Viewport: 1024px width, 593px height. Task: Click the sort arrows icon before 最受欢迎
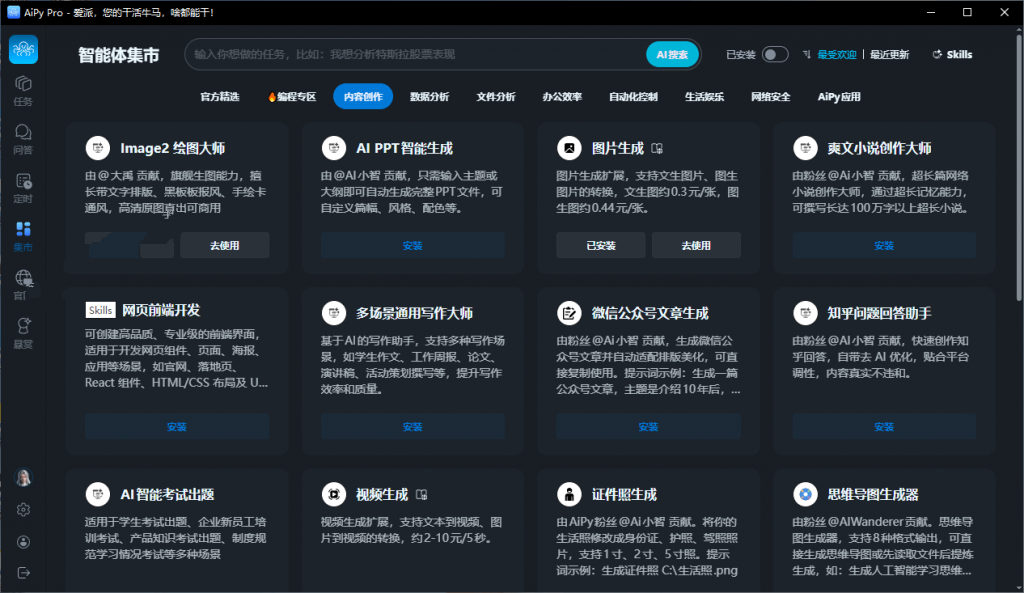click(x=807, y=55)
